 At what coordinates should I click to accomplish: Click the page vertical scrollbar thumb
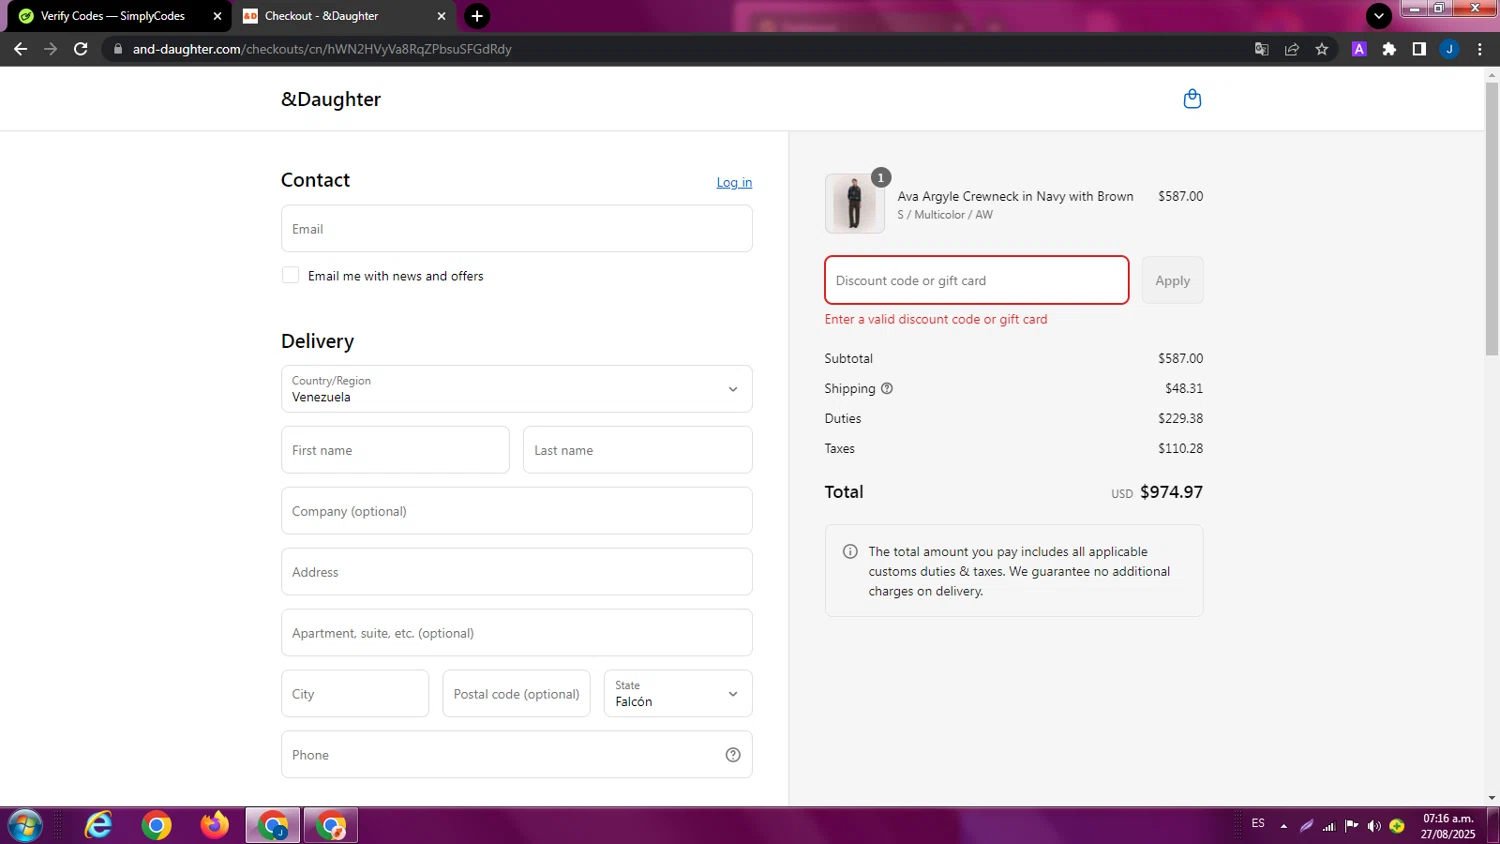click(x=1492, y=218)
